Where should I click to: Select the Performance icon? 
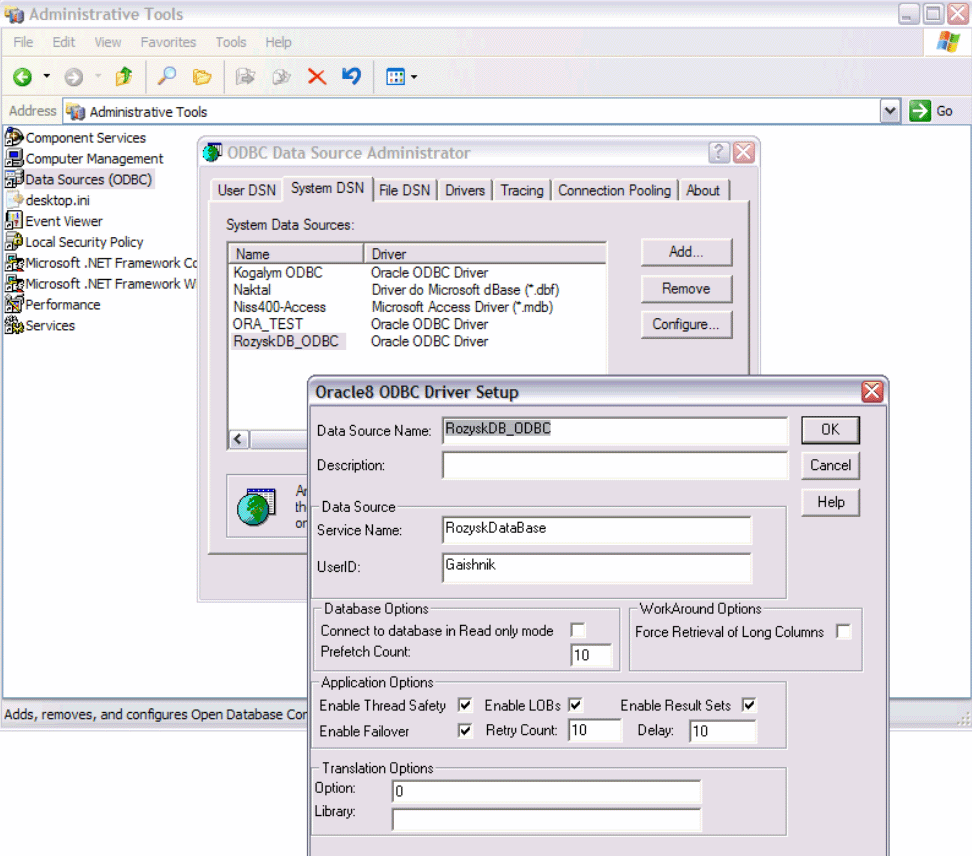coord(14,304)
